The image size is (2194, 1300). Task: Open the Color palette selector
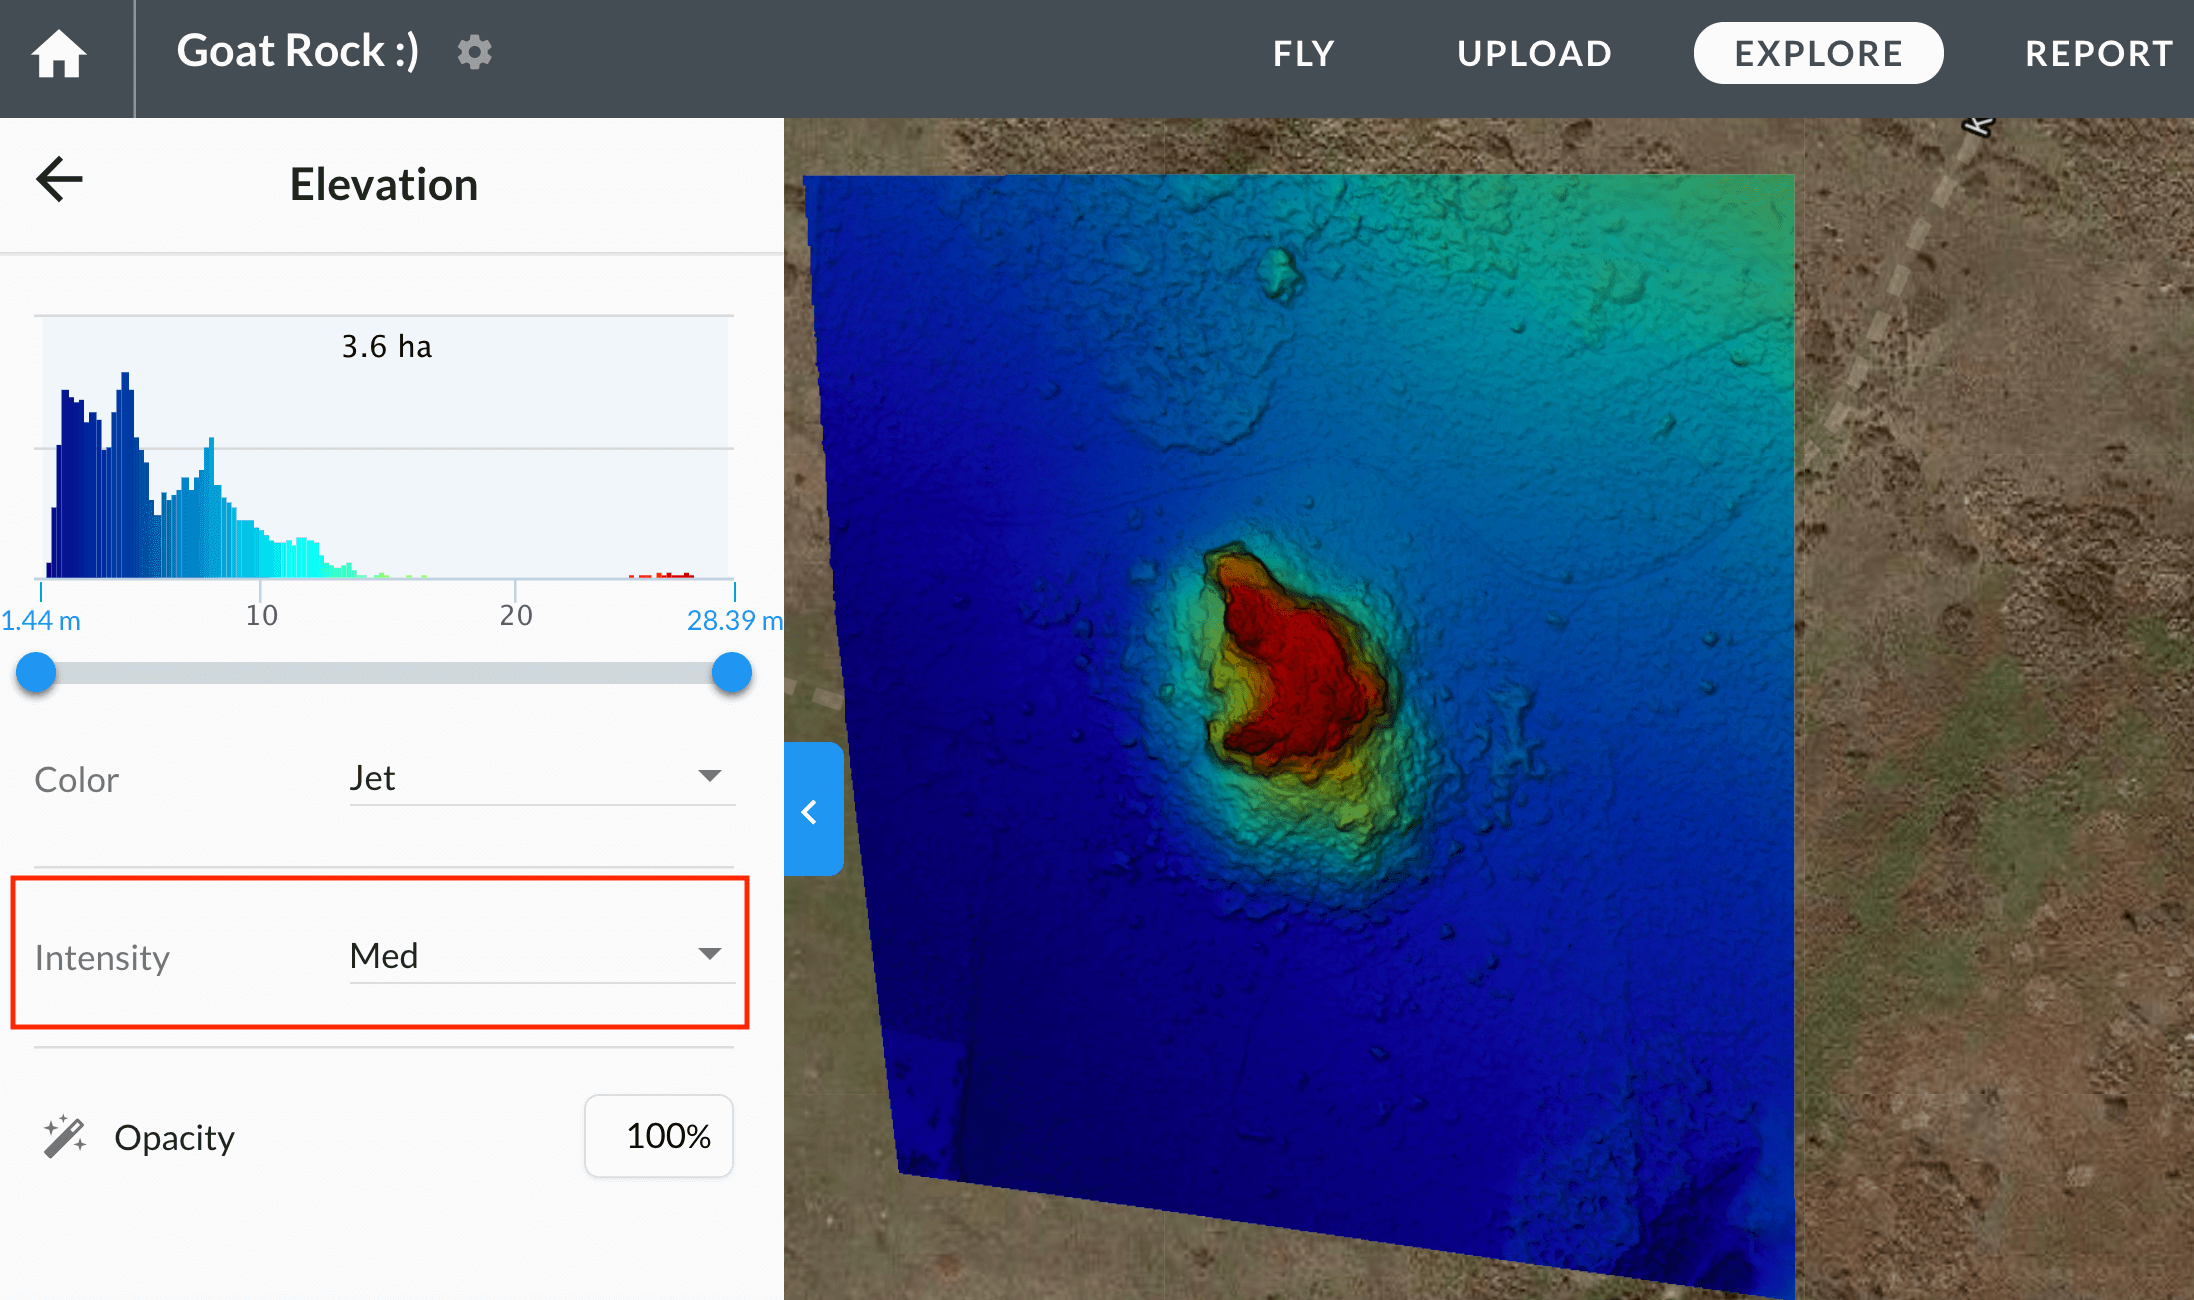pyautogui.click(x=540, y=778)
